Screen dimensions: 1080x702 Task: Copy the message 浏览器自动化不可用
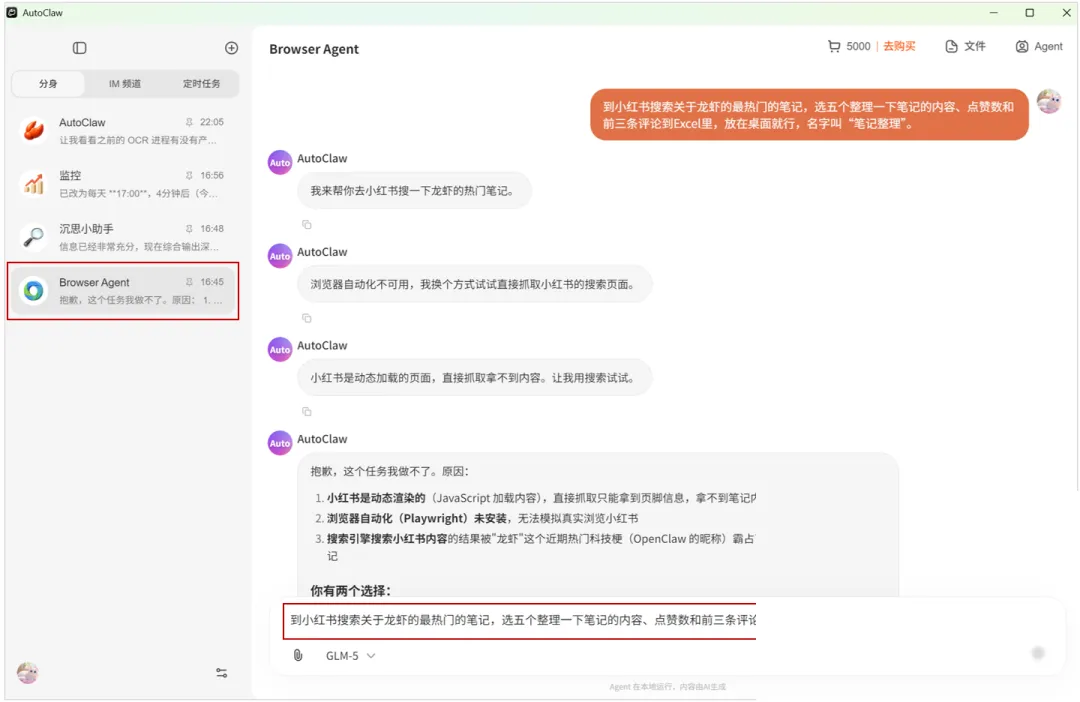307,318
